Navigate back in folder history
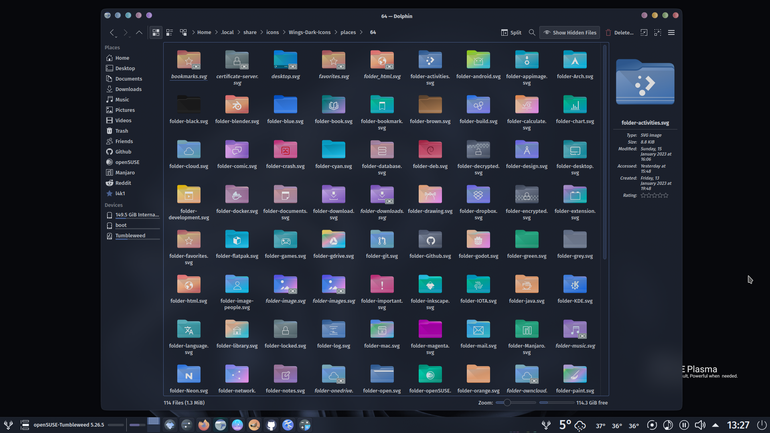The image size is (770, 433). point(112,32)
